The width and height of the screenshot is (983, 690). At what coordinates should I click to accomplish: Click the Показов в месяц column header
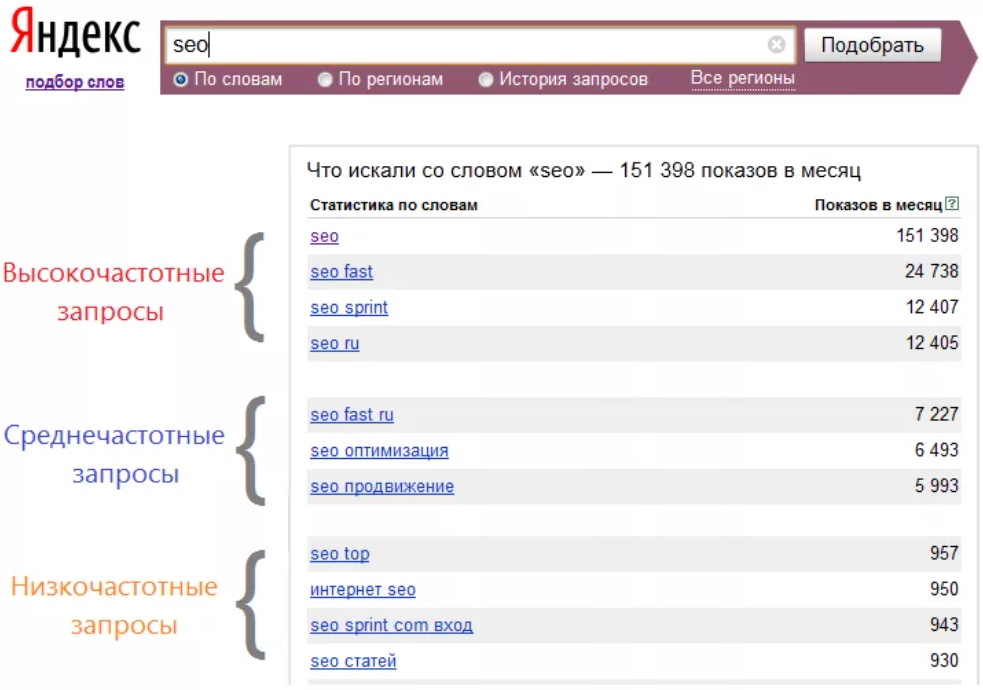pyautogui.click(x=878, y=206)
